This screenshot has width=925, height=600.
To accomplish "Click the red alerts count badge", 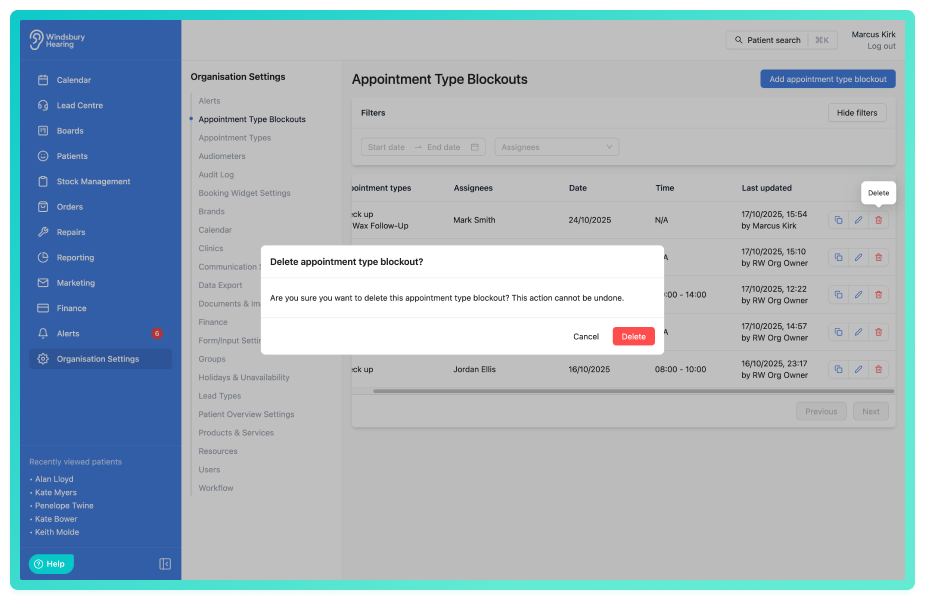I will coord(156,333).
